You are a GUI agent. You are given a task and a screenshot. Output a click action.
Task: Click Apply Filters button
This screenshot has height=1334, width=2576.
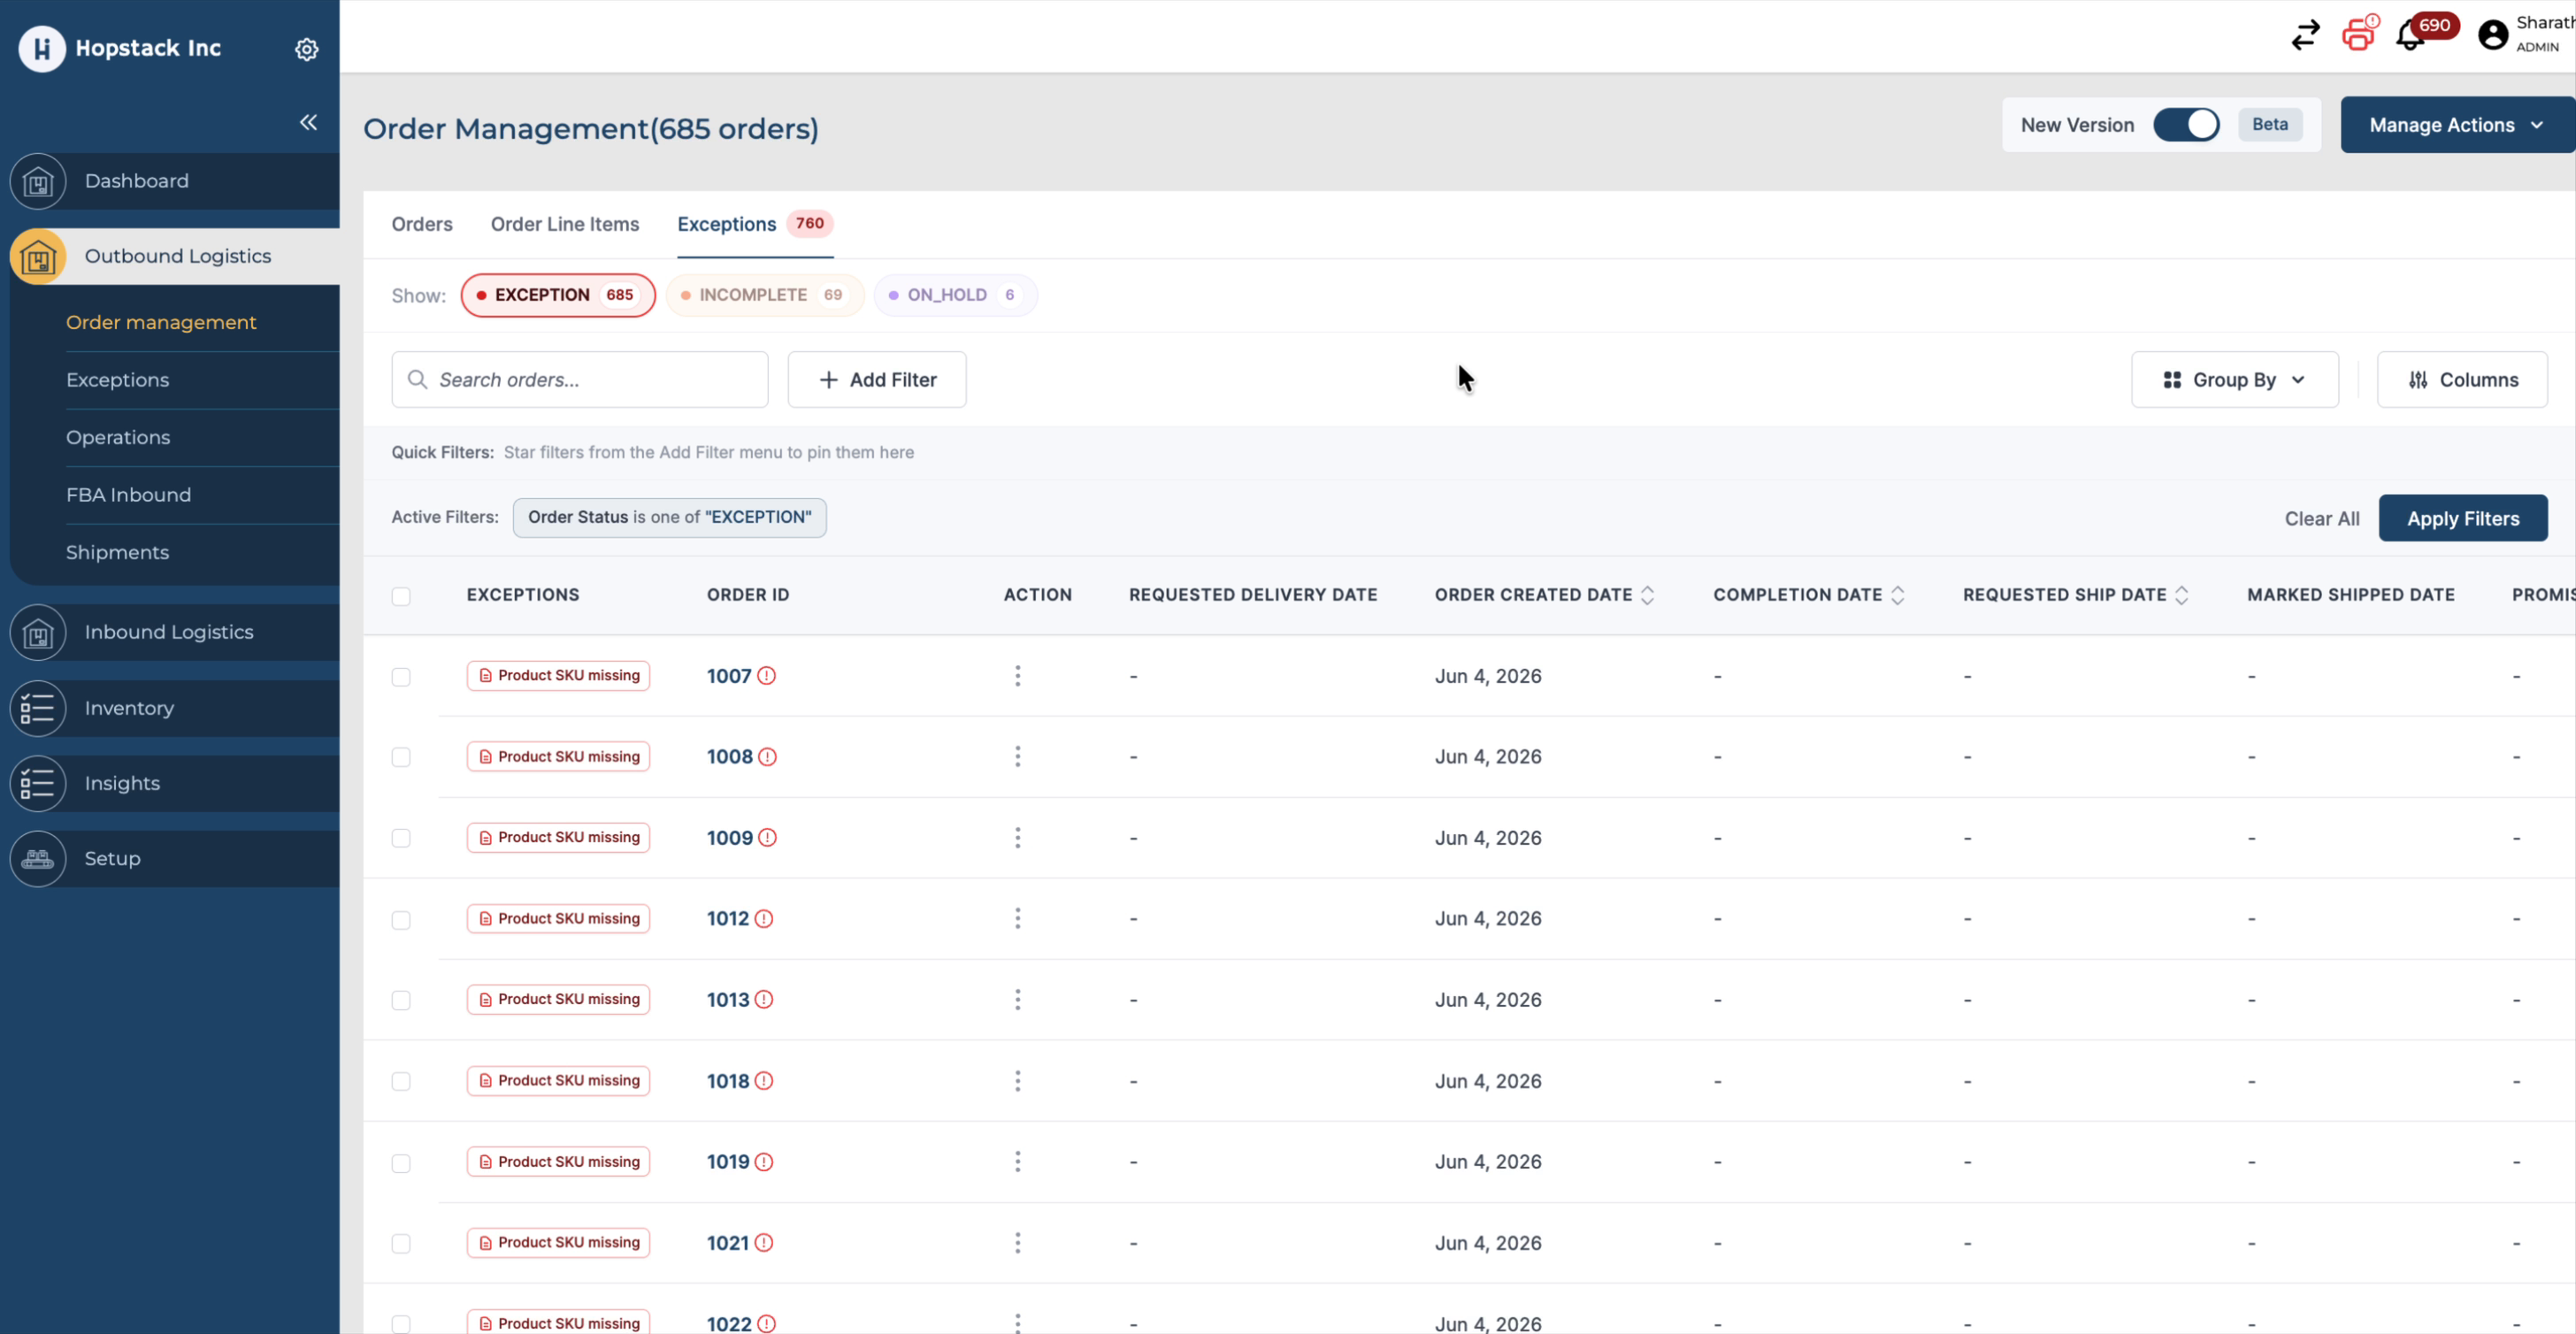pos(2462,518)
